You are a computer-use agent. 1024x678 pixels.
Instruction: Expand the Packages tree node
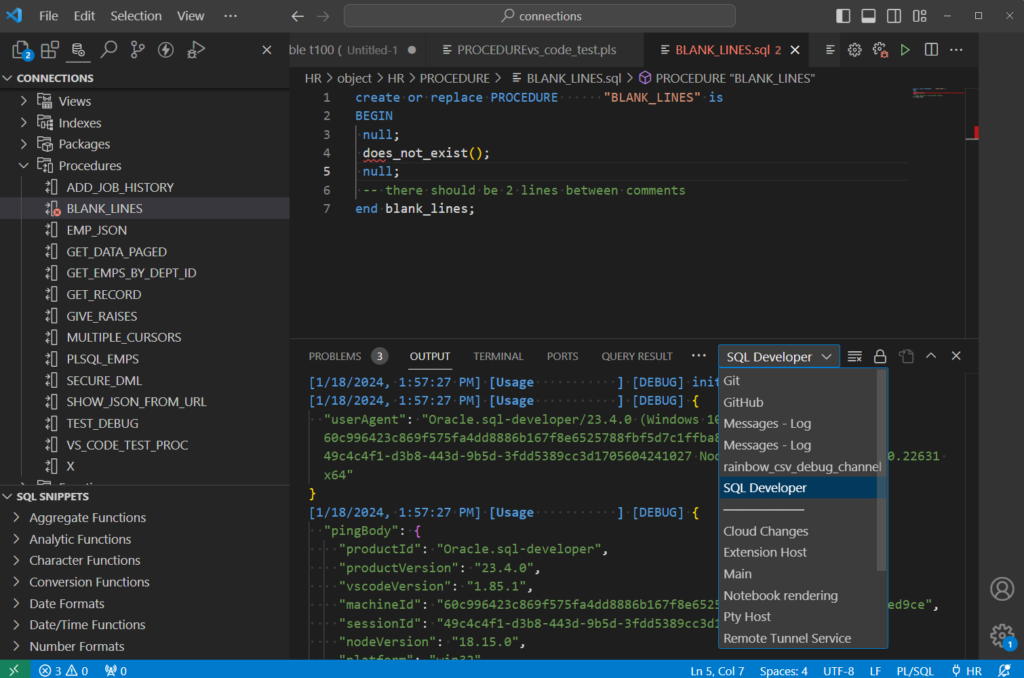(x=24, y=144)
